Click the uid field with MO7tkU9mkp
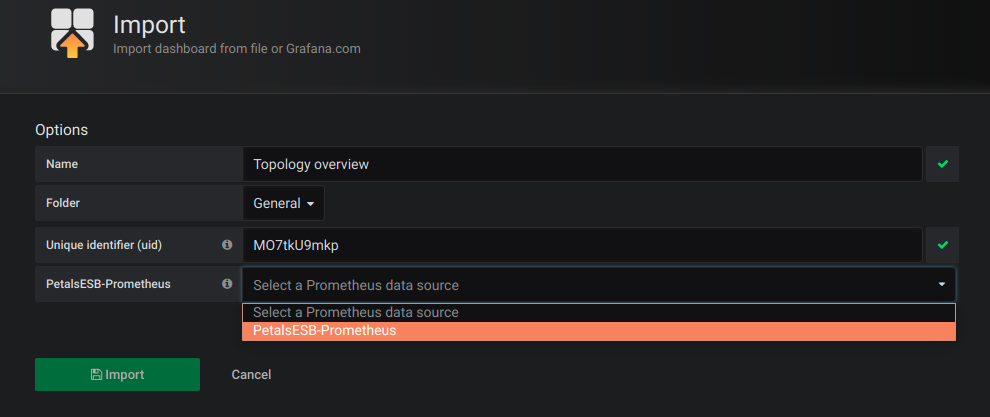The height and width of the screenshot is (417, 990). 582,244
